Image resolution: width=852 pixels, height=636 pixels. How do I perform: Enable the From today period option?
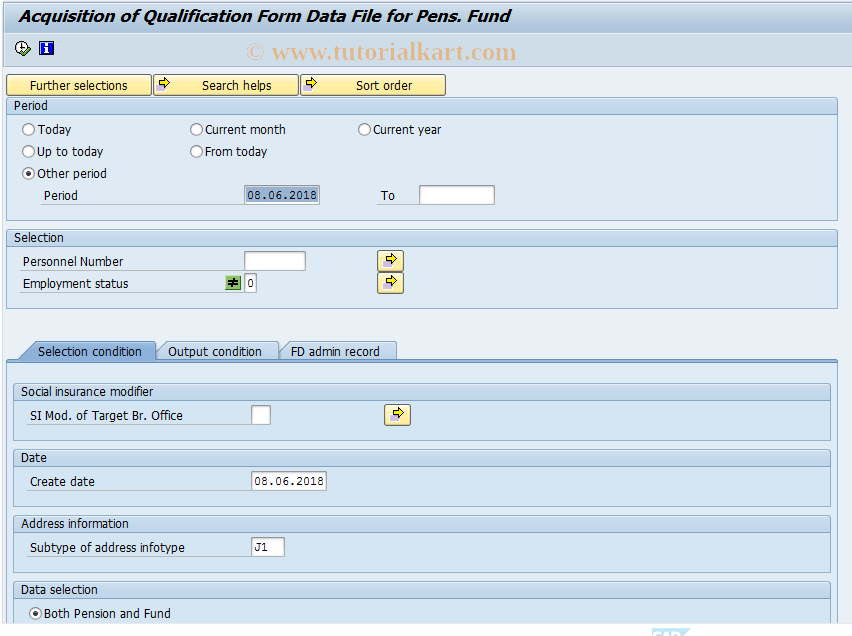[196, 151]
